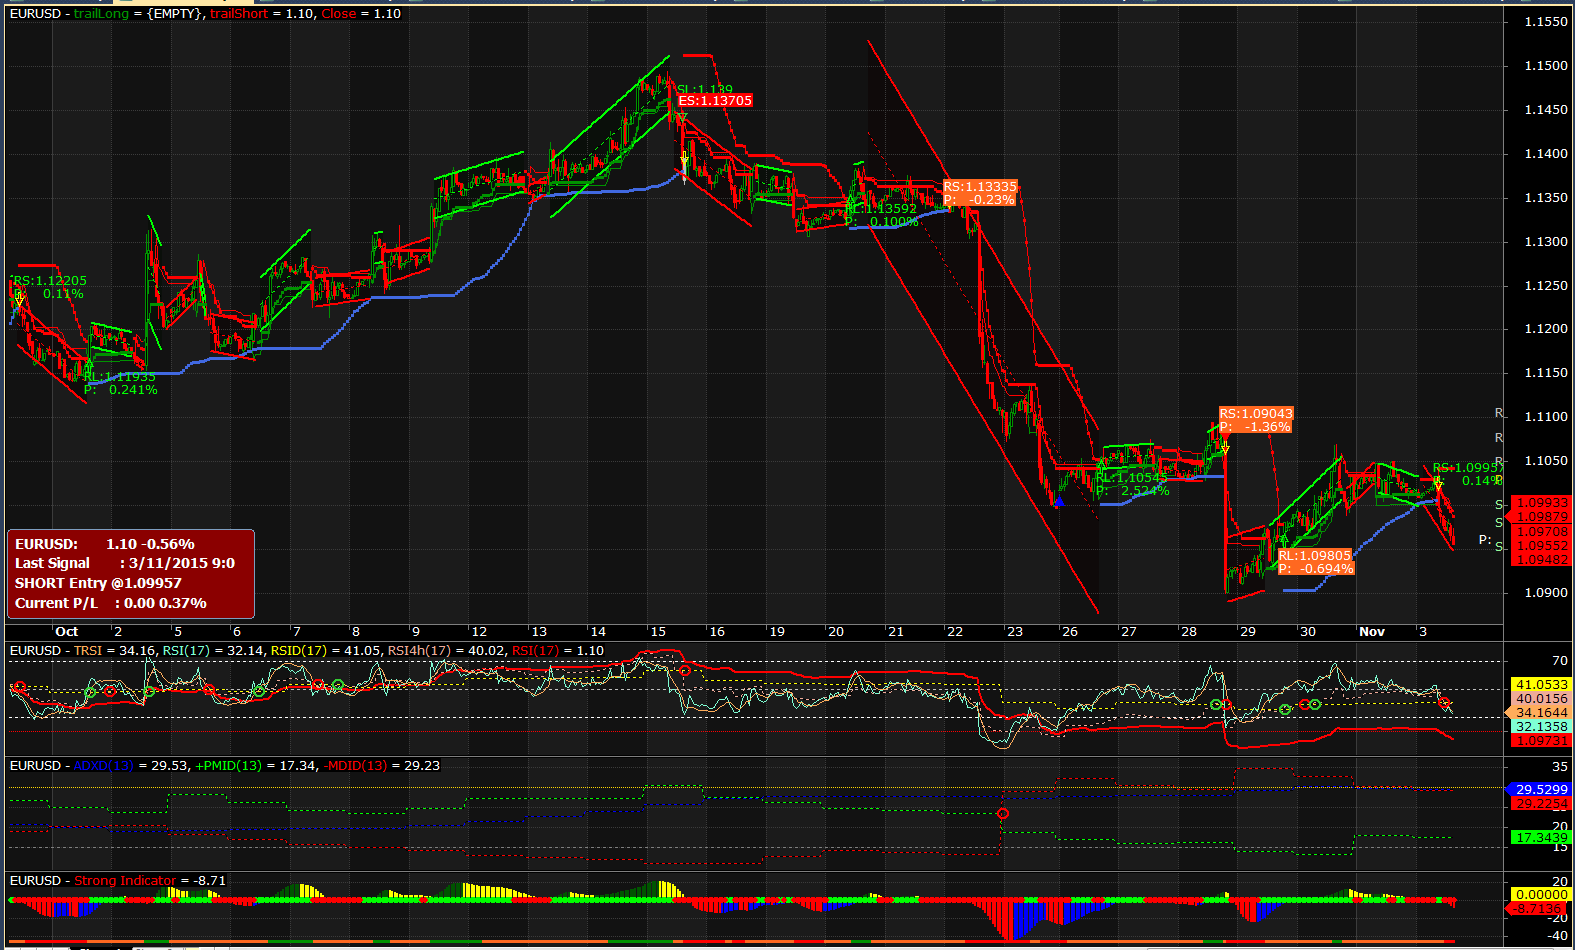1575x950 pixels.
Task: Click the 40.0156 RSI4h value tag
Action: (1539, 699)
